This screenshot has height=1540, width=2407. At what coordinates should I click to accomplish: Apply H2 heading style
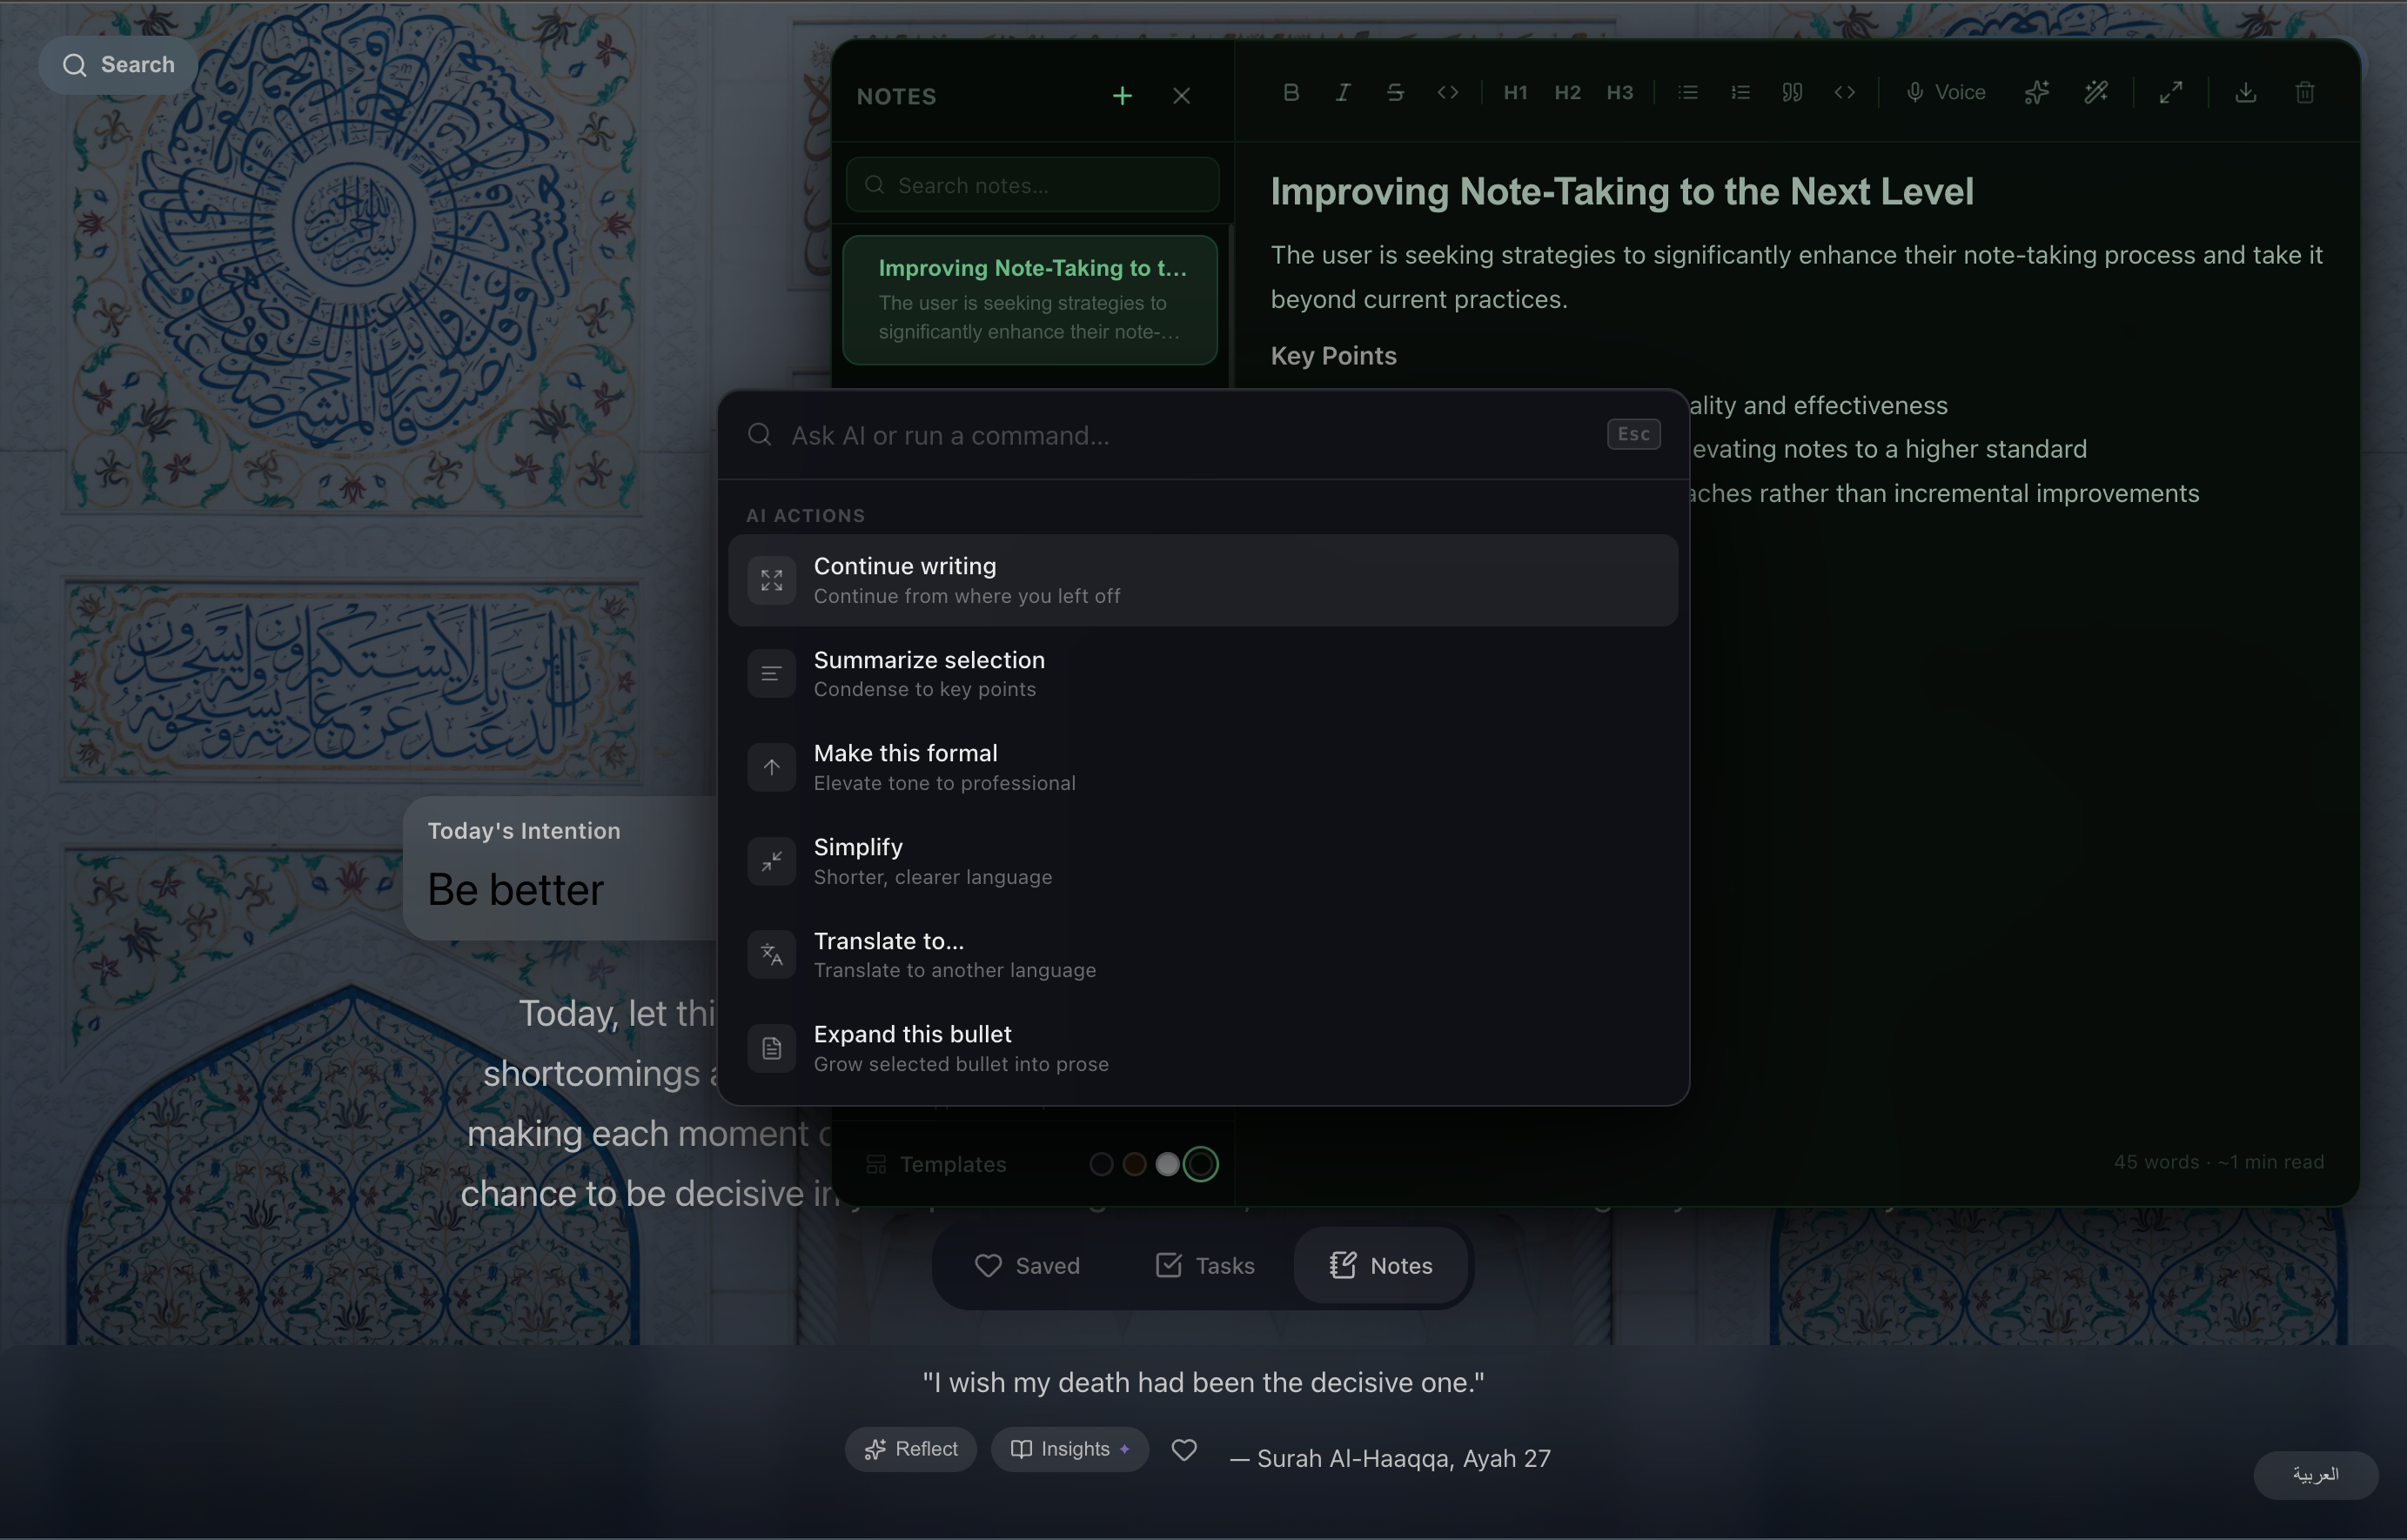point(1567,93)
